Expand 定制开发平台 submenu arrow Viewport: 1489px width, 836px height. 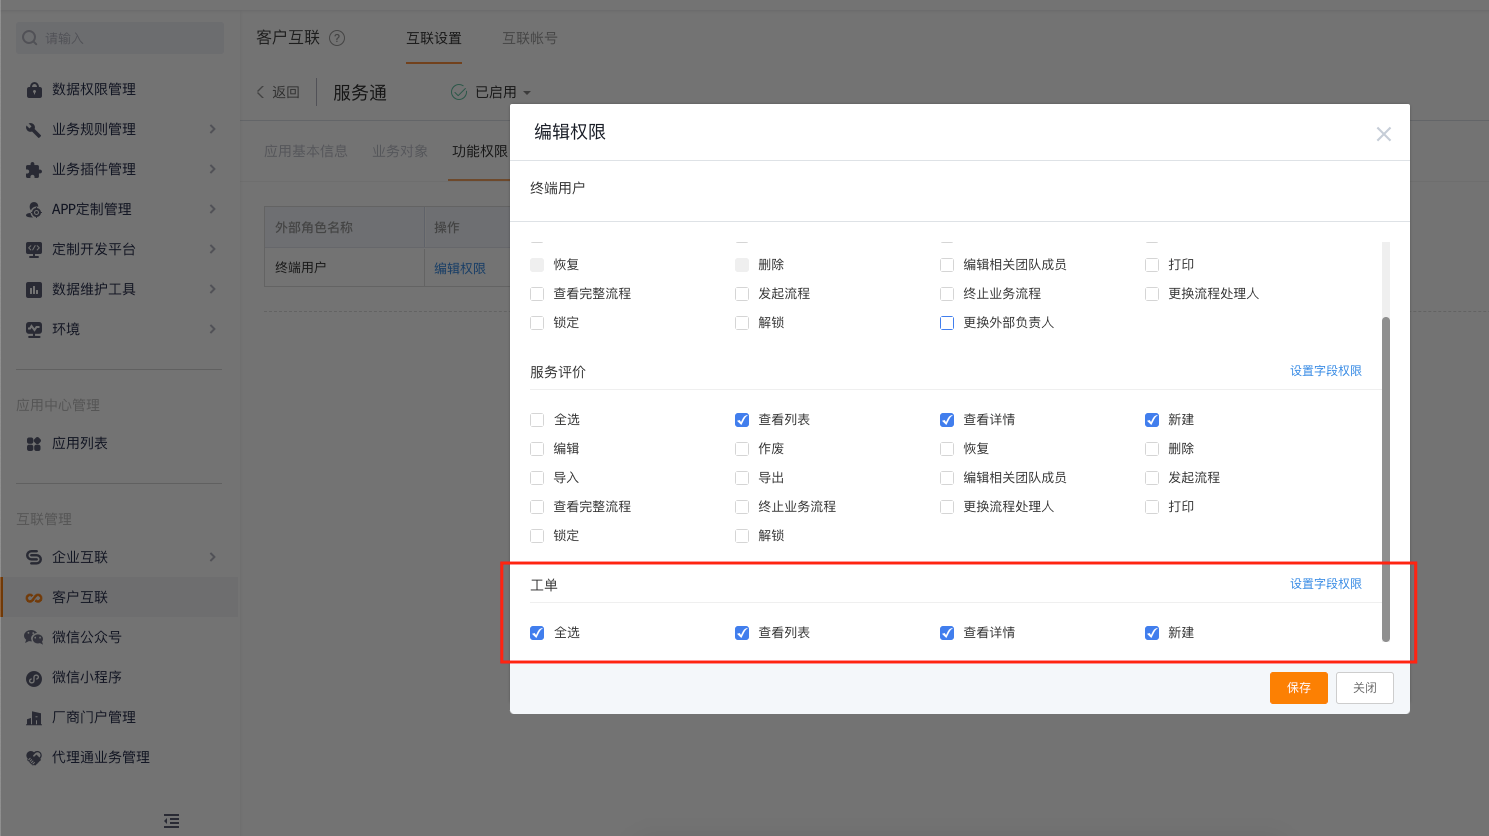(x=212, y=249)
